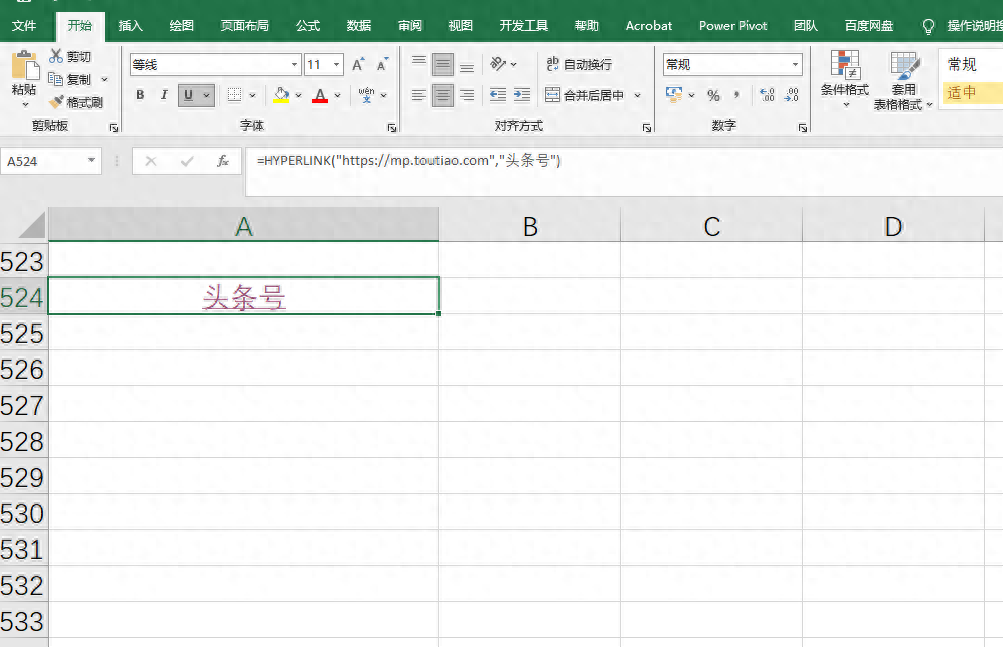Apply the 常规 cell style
The image size is (1003, 647).
972,64
